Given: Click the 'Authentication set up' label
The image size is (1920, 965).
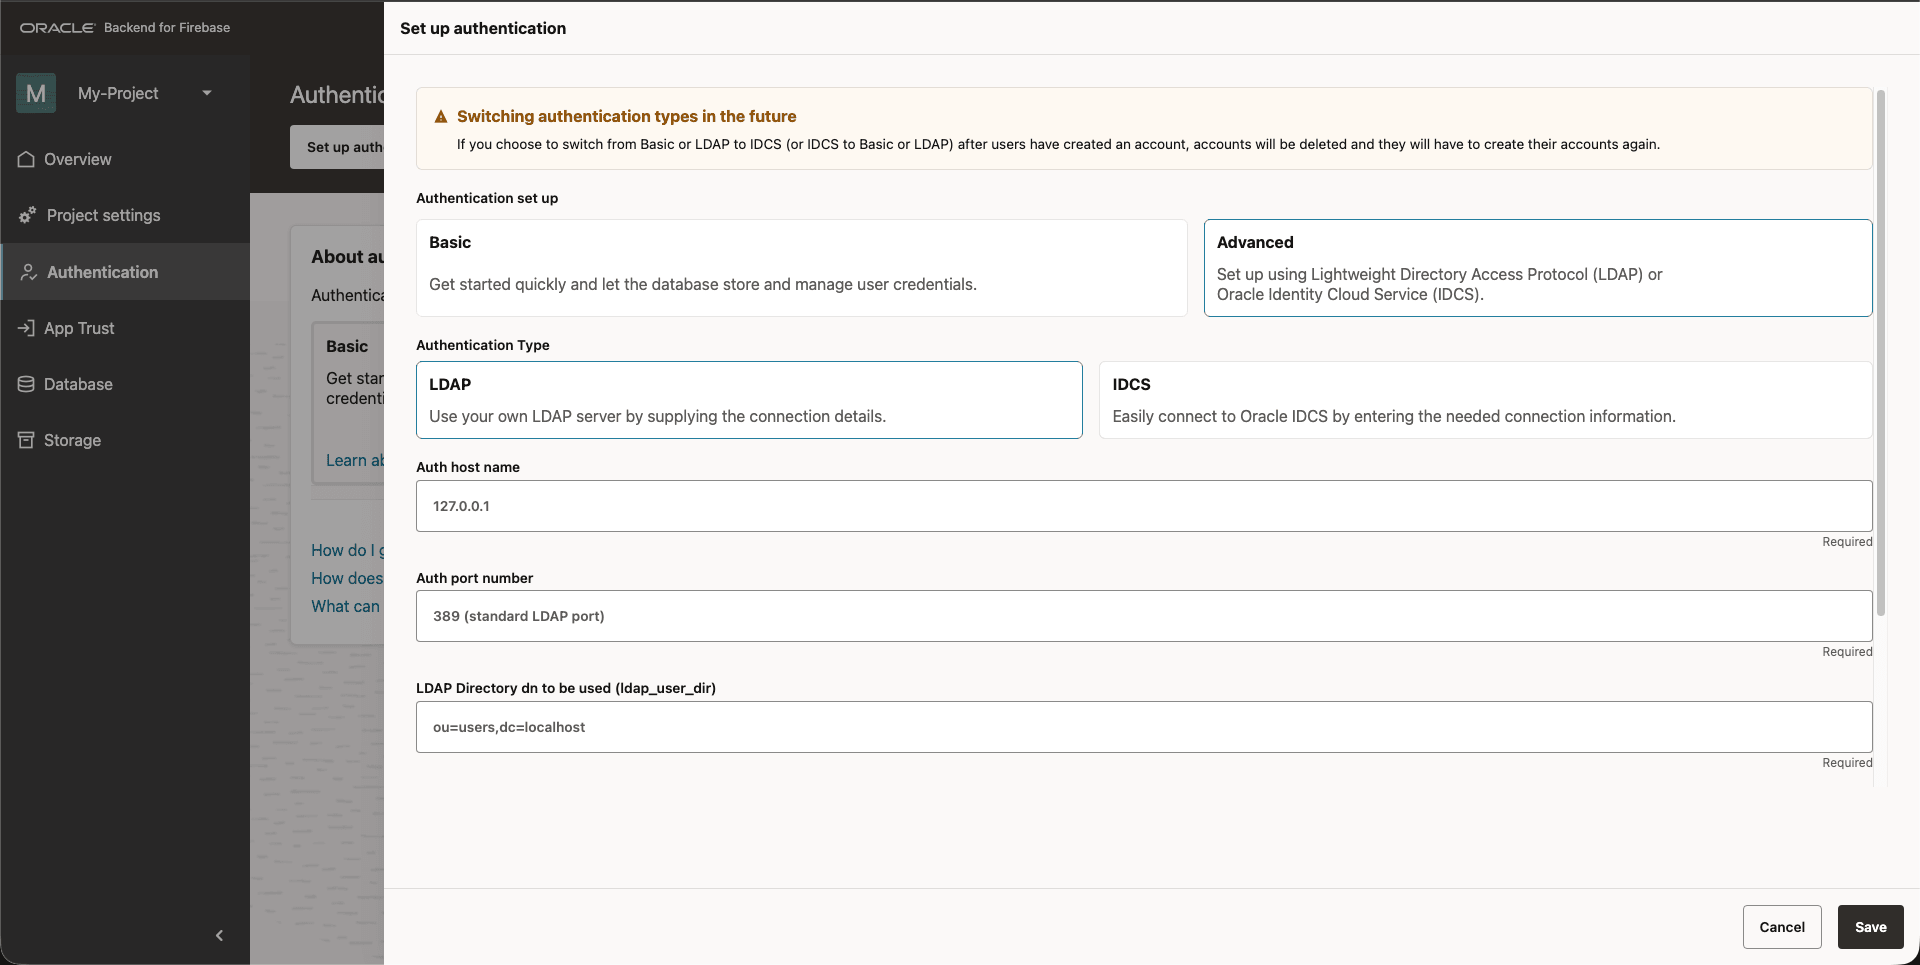Looking at the screenshot, I should (x=487, y=198).
